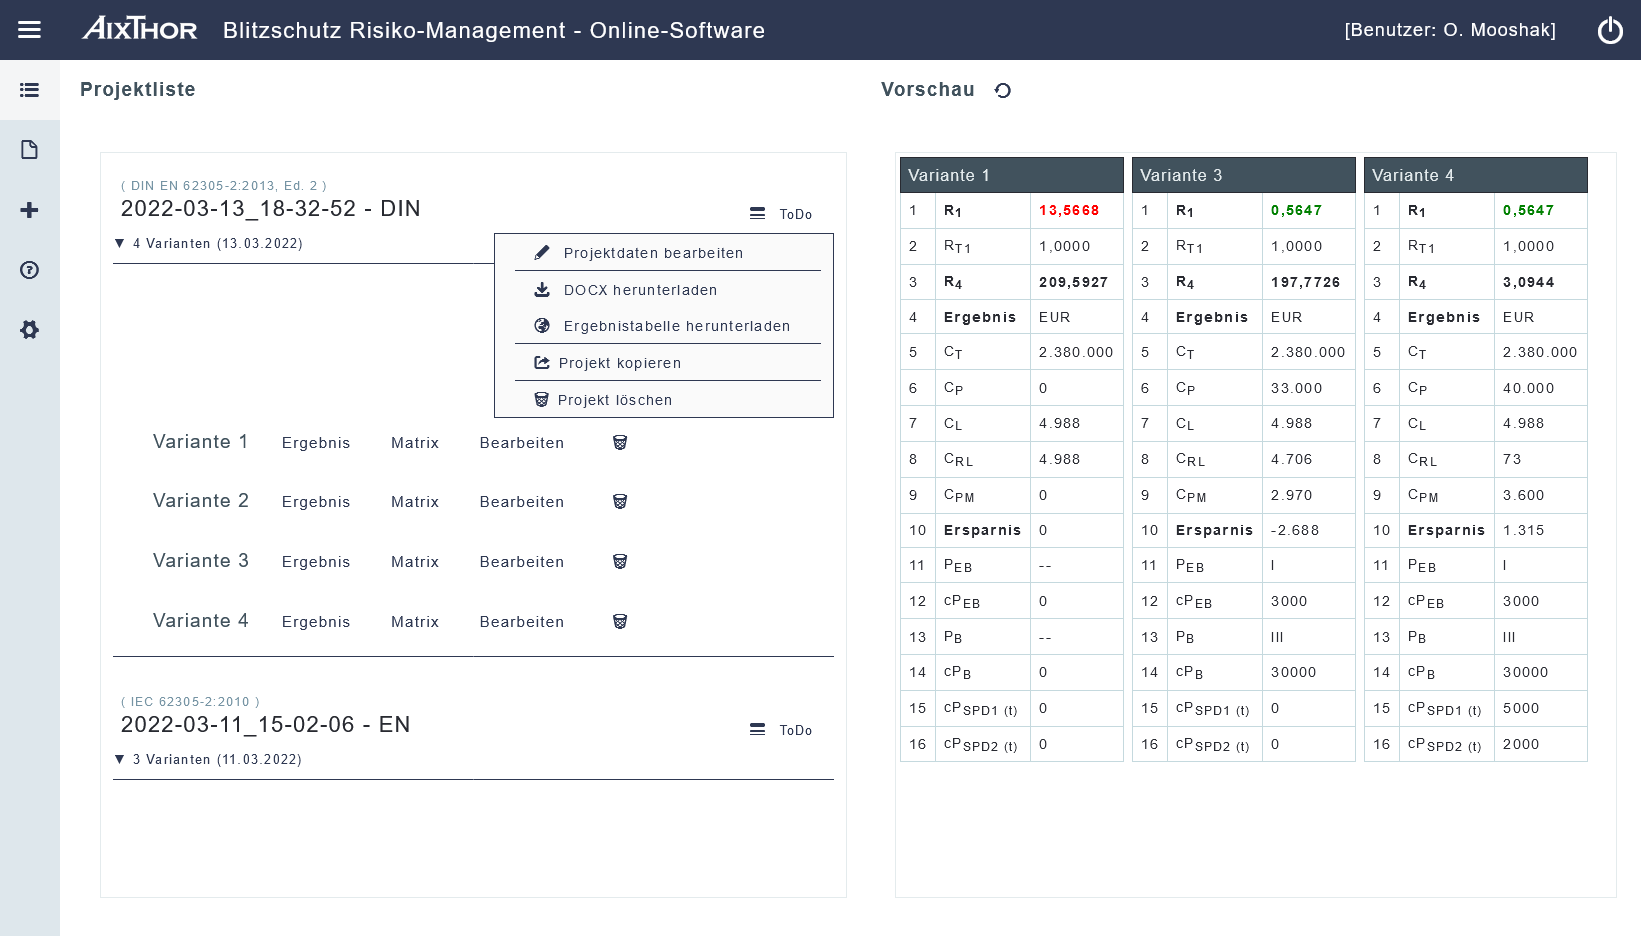
Task: Open Matrix for Variante 3
Action: [x=415, y=562]
